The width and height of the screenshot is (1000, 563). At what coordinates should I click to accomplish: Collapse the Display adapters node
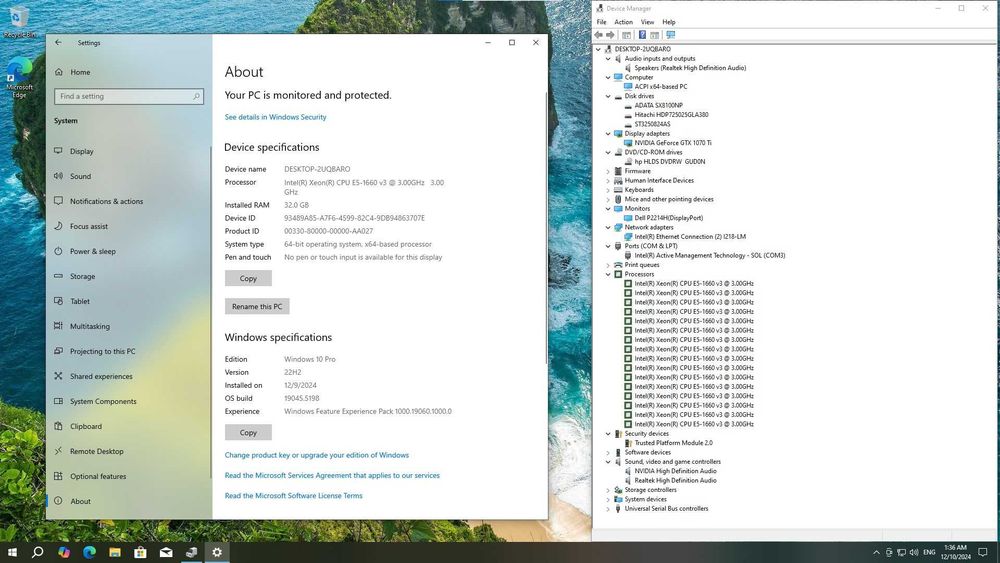point(608,134)
